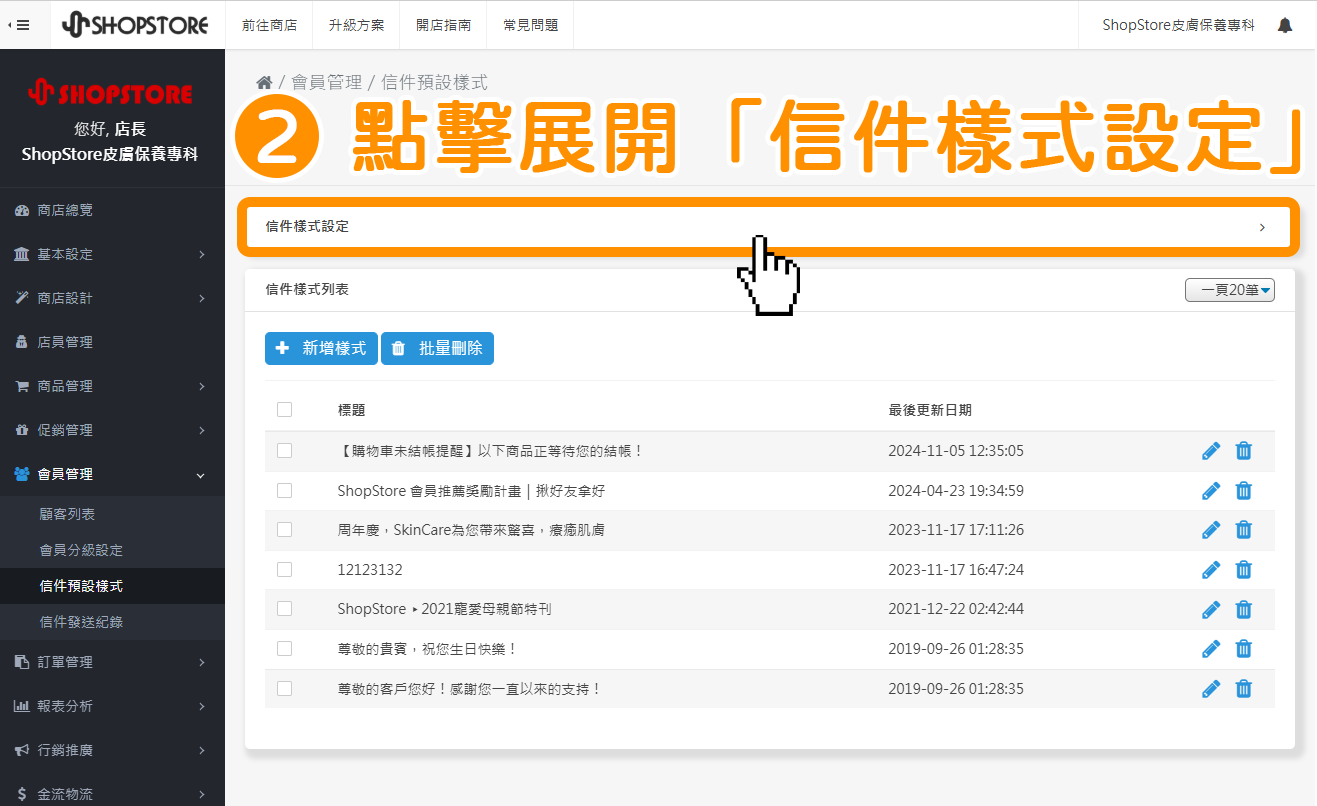The image size is (1317, 806).
Task: Click the 新增樣式 button
Action: point(321,348)
